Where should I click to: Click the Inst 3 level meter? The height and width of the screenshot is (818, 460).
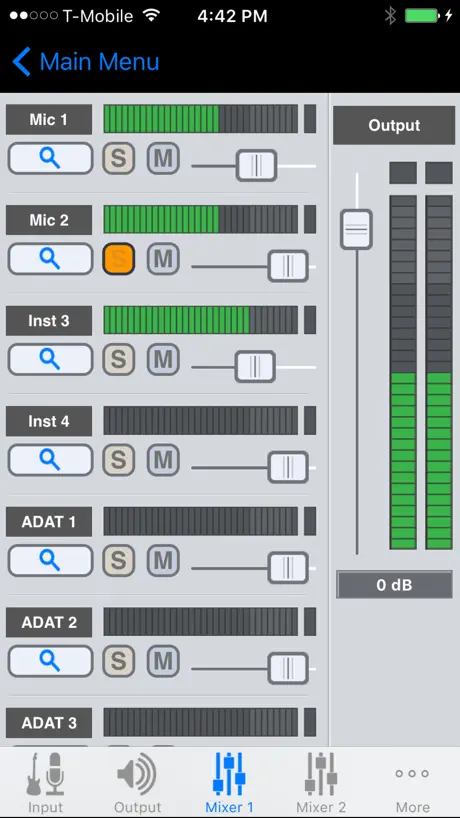click(x=201, y=320)
